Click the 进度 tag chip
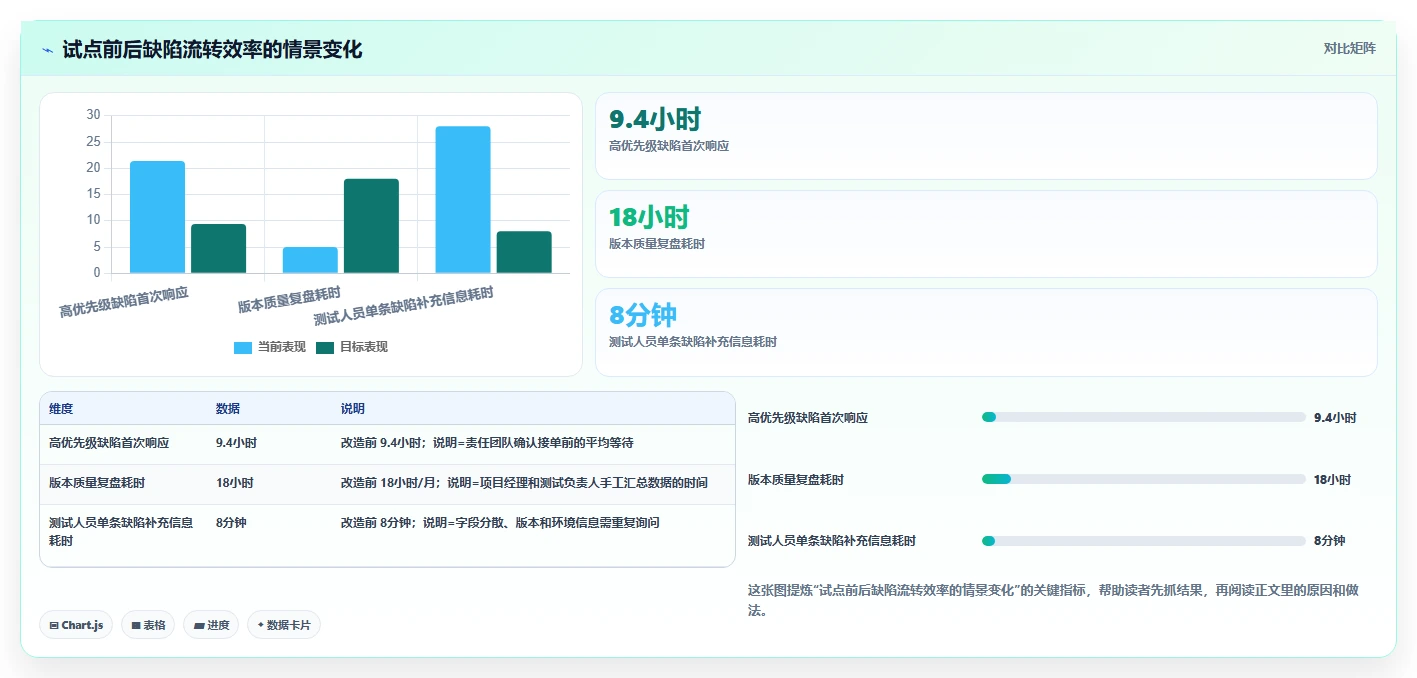 click(211, 625)
